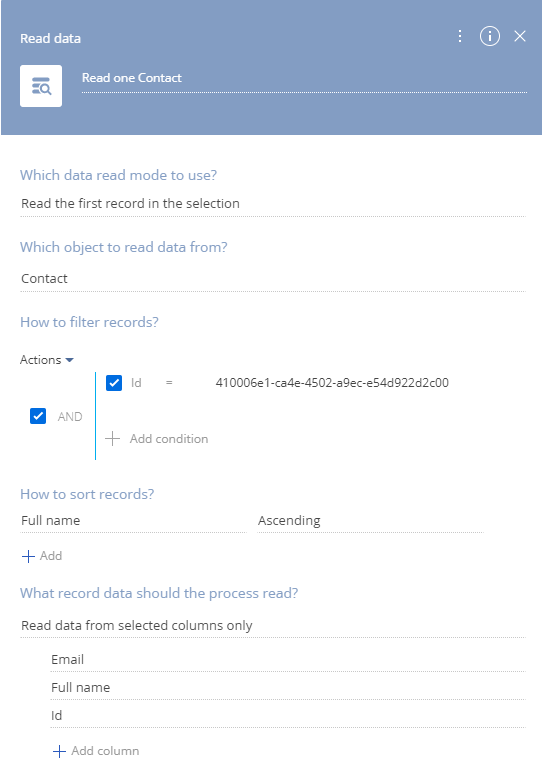This screenshot has height=773, width=542.
Task: Click the Id GUID filter value
Action: tap(332, 383)
